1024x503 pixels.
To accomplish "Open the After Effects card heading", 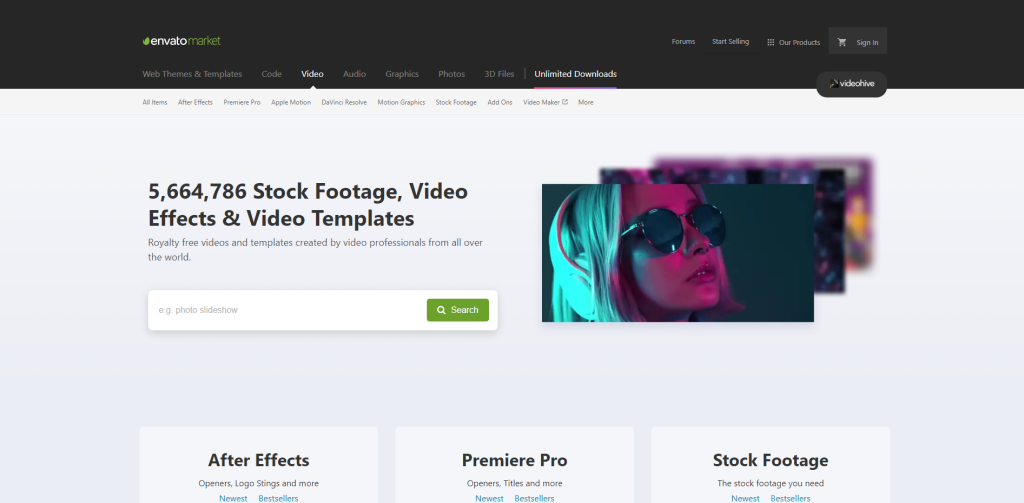I will pos(259,460).
